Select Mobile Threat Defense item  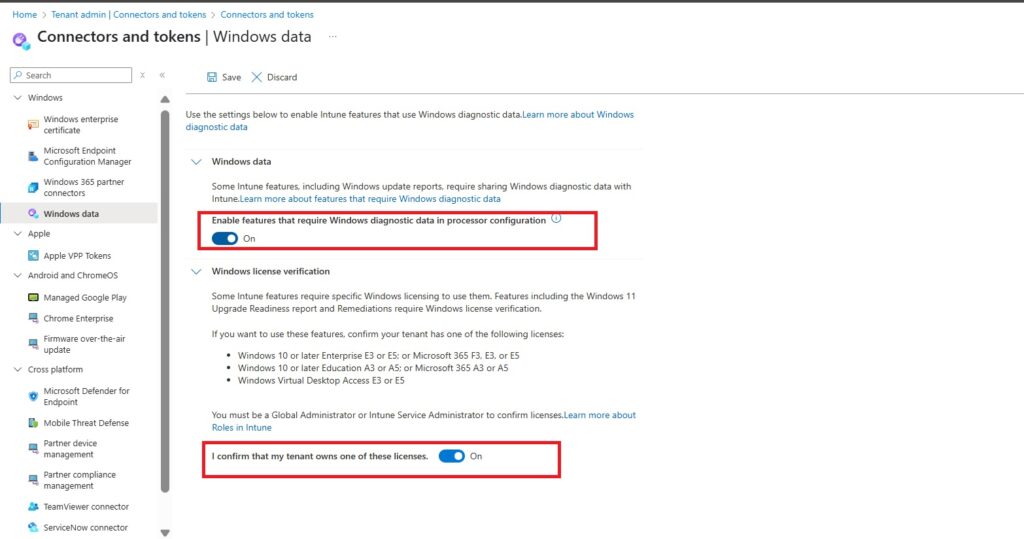point(86,423)
